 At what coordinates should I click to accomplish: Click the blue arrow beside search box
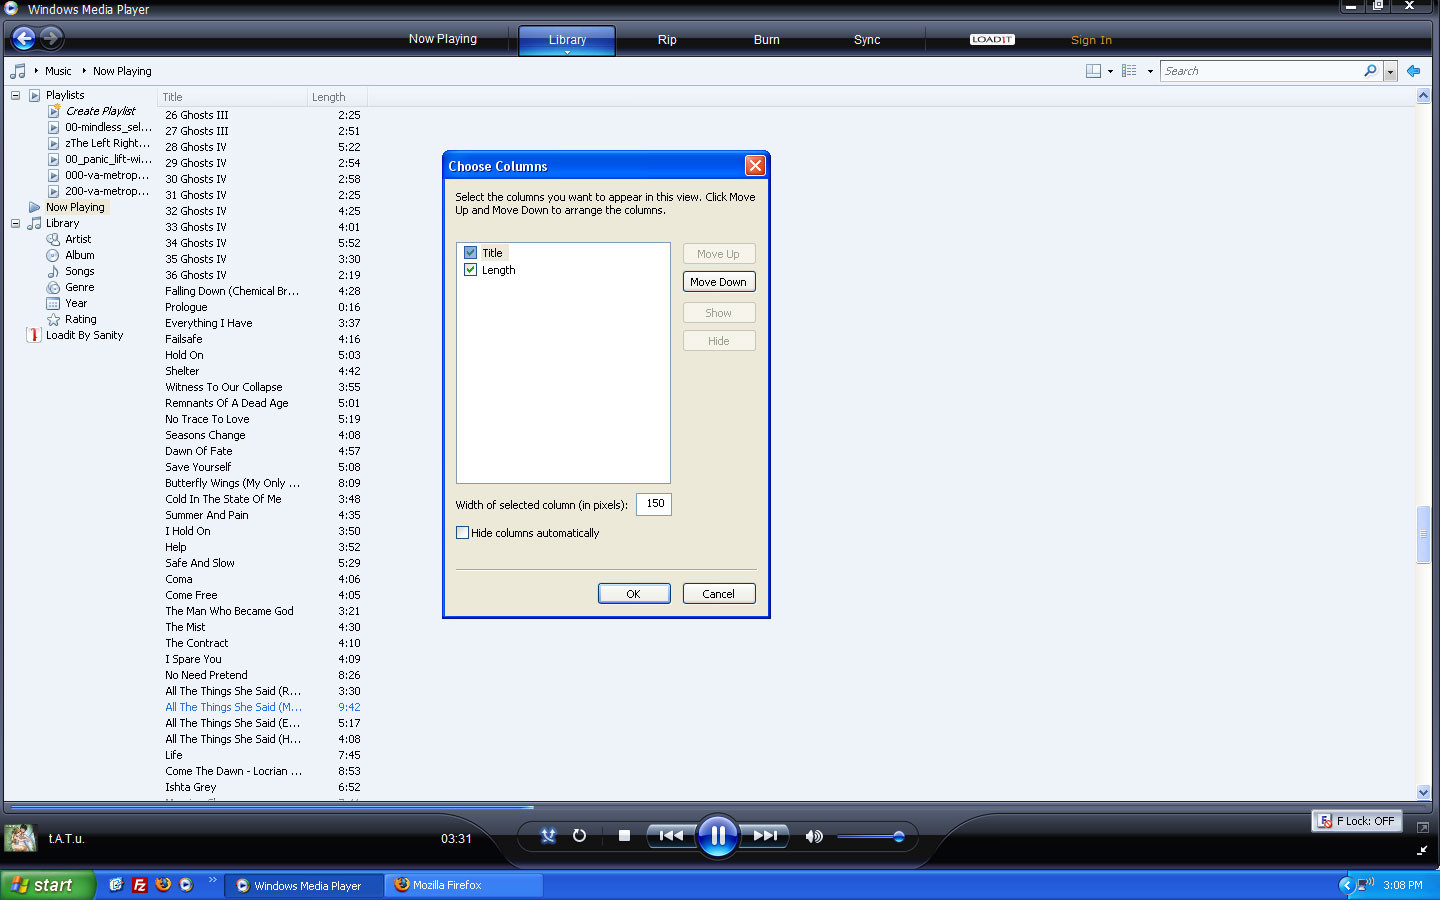pyautogui.click(x=1413, y=71)
